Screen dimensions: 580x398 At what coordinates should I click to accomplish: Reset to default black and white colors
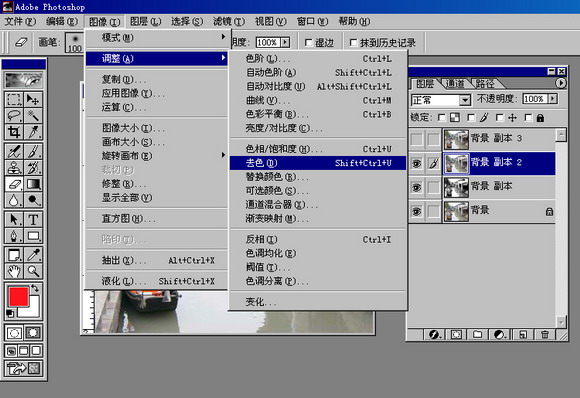tap(10, 314)
